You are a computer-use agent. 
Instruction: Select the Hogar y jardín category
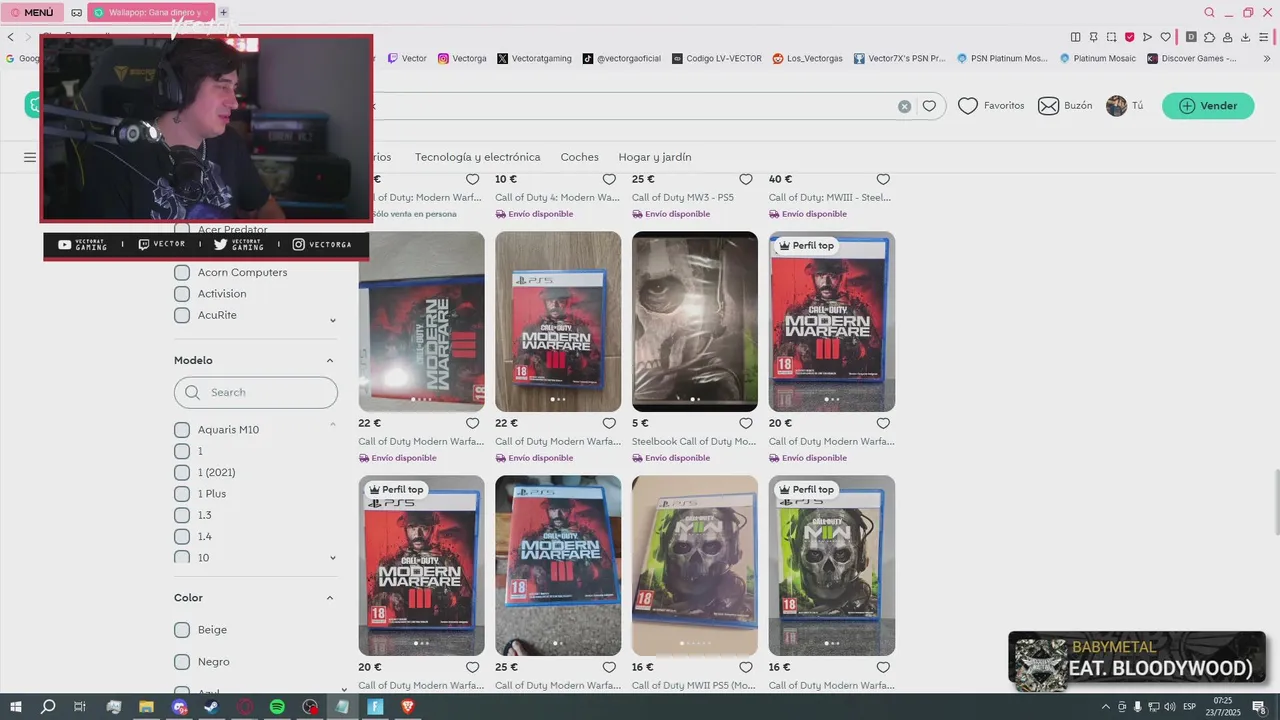(655, 157)
